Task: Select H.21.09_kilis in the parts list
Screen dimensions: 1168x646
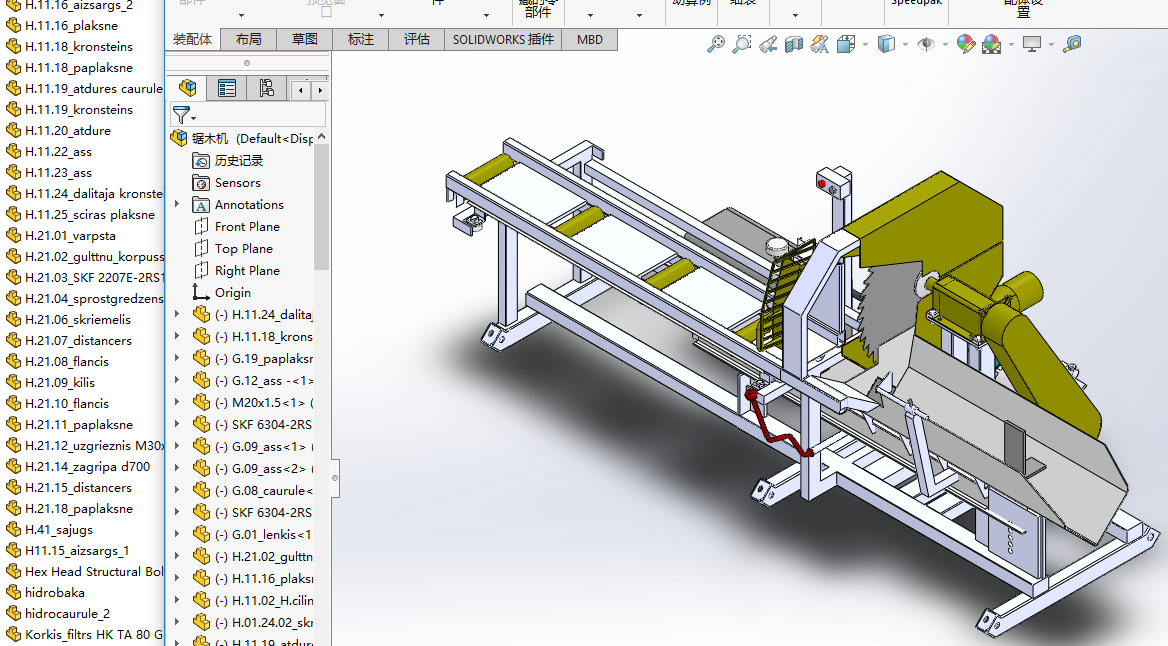Action: 60,383
